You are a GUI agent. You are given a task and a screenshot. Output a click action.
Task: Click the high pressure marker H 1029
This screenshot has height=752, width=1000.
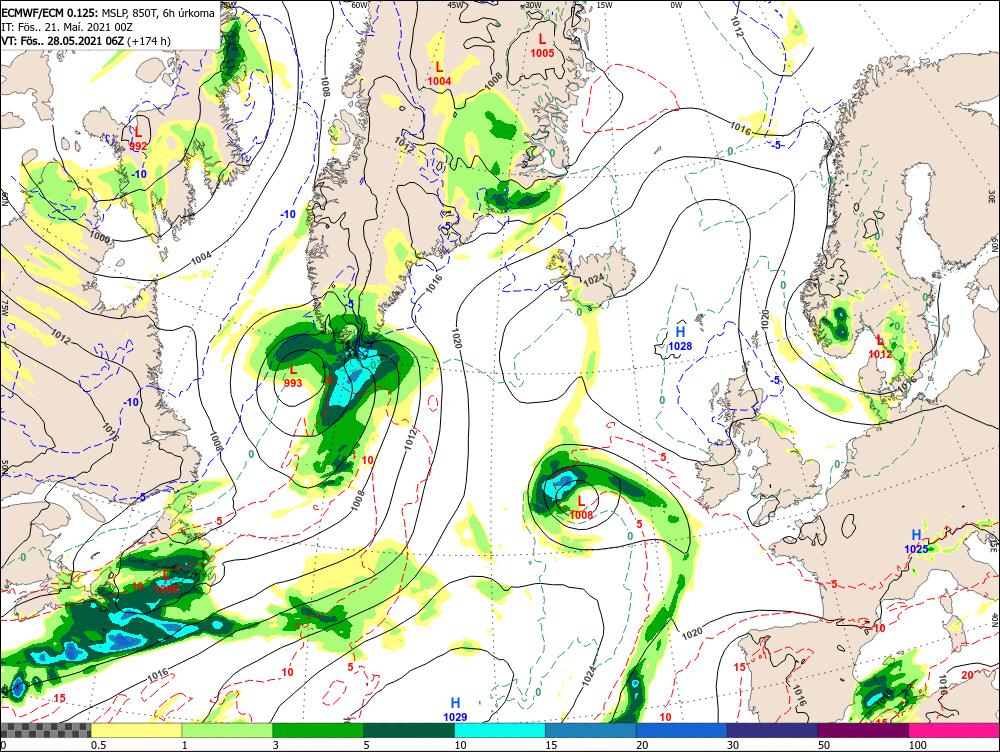tap(455, 709)
